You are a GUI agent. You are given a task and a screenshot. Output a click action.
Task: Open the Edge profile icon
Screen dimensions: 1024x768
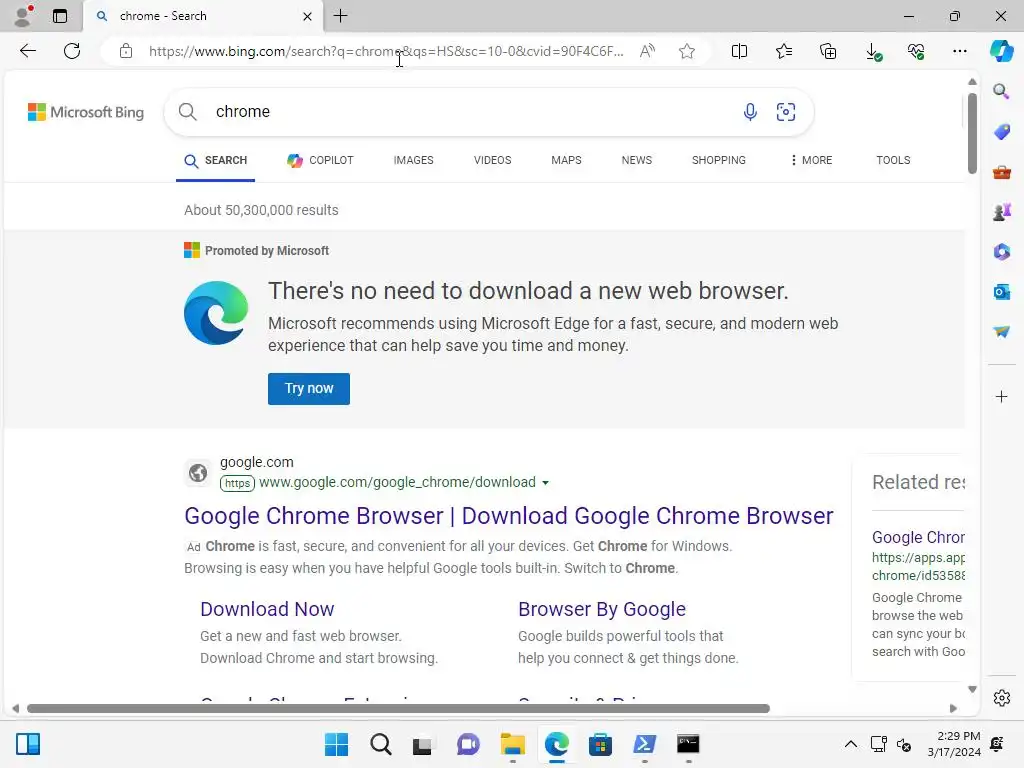coord(24,16)
